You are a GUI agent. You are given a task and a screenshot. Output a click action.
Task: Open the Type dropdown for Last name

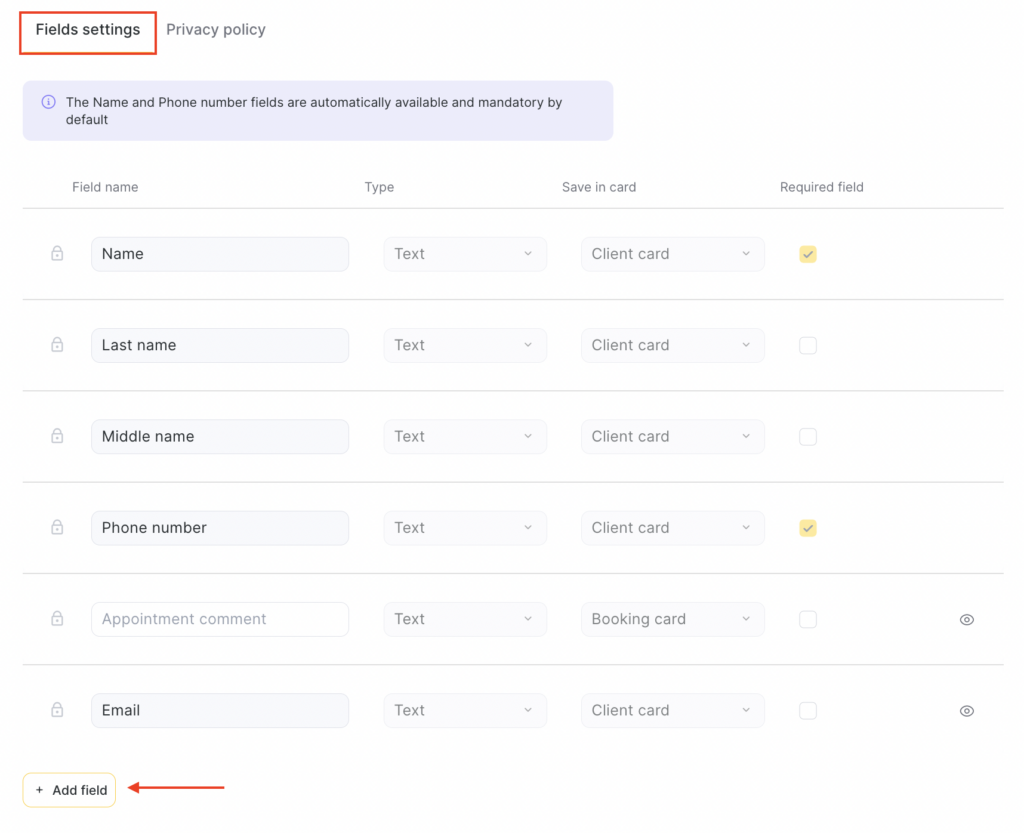[x=465, y=346]
